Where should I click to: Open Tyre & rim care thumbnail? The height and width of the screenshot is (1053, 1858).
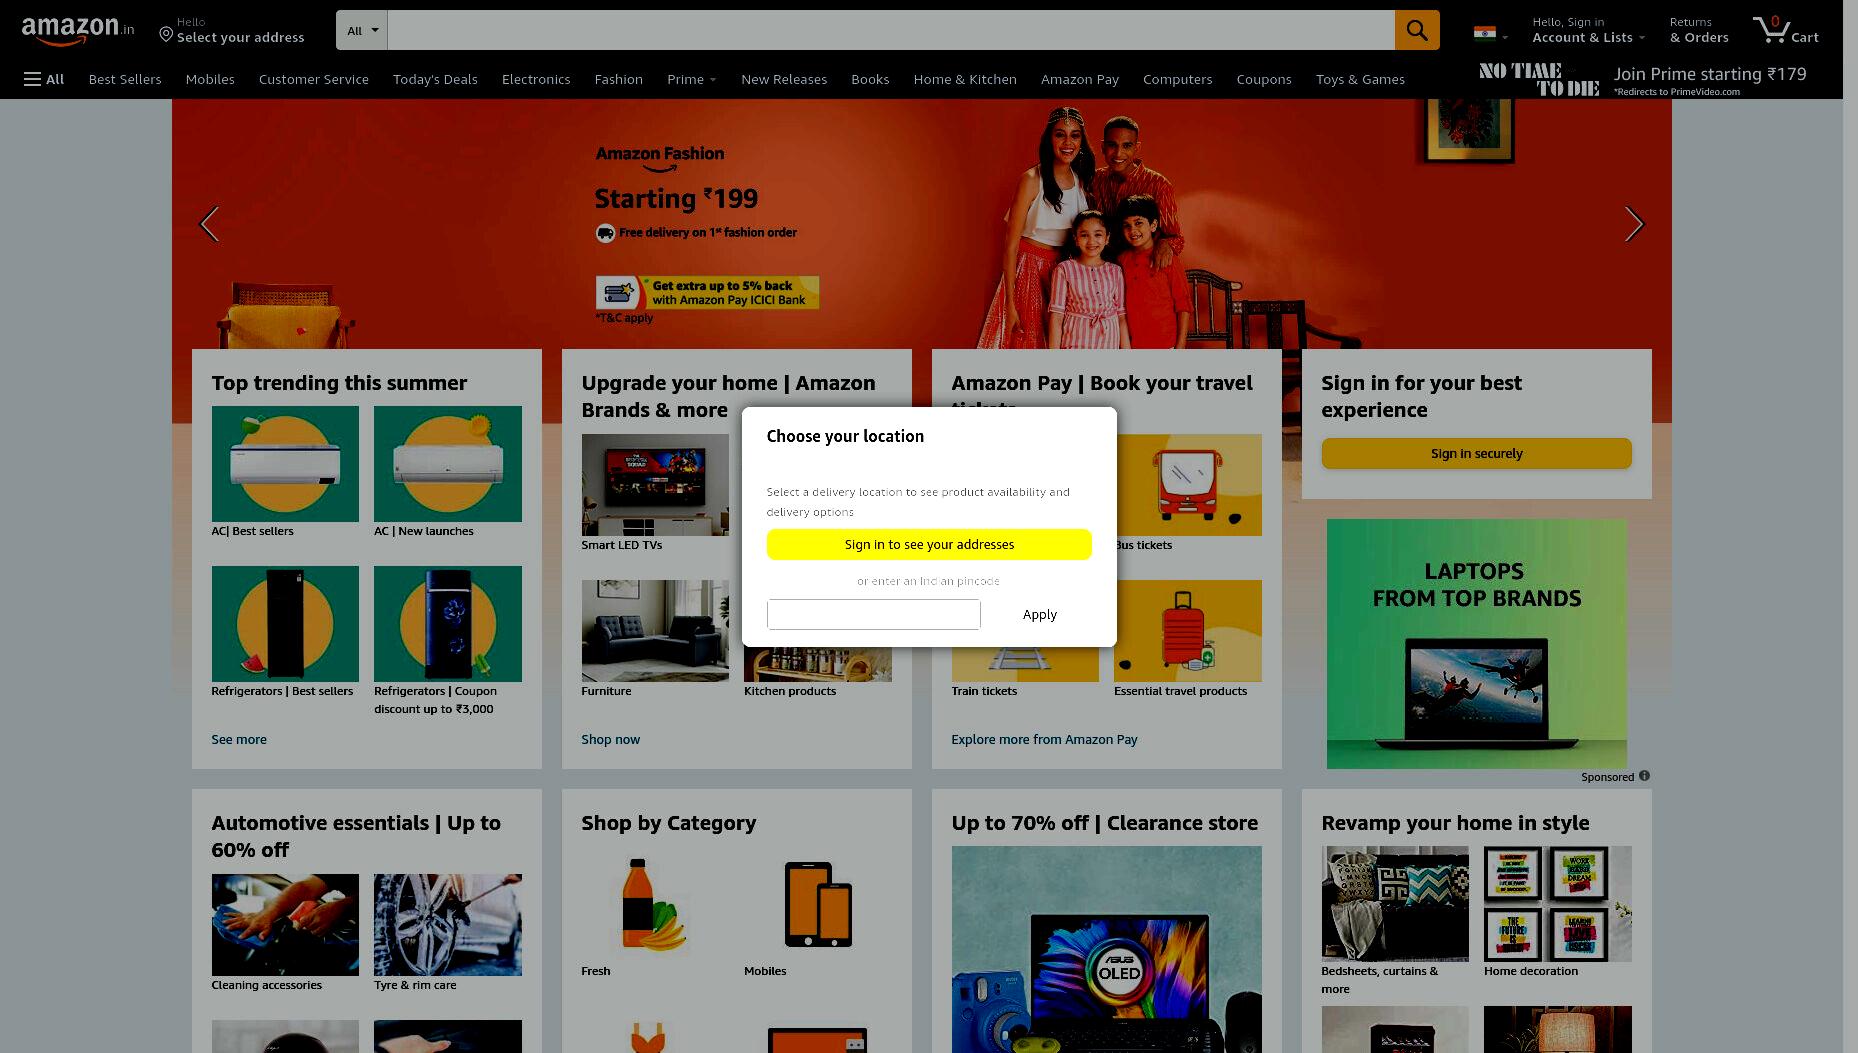(x=448, y=925)
